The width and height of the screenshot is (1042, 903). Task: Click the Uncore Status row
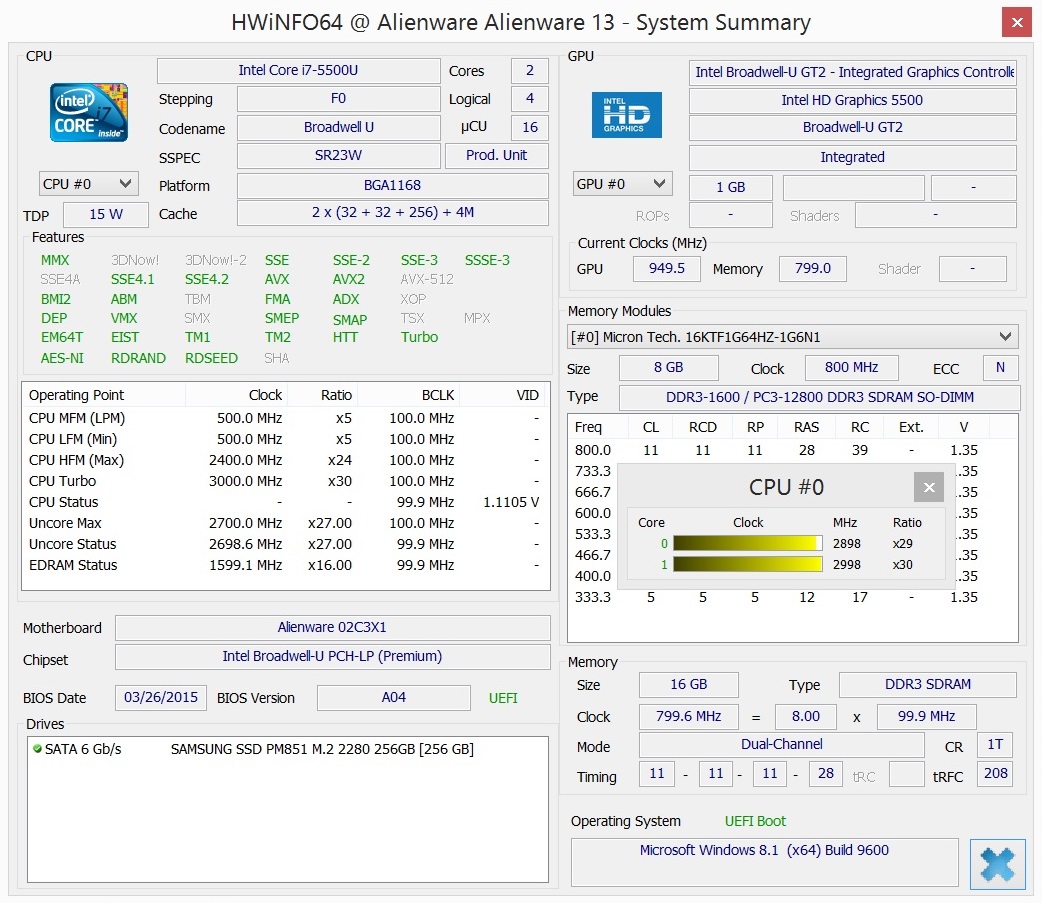pyautogui.click(x=286, y=544)
